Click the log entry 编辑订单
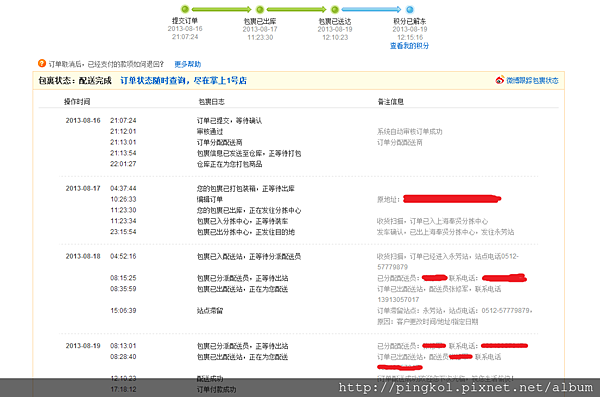This screenshot has width=600, height=397. click(x=210, y=199)
